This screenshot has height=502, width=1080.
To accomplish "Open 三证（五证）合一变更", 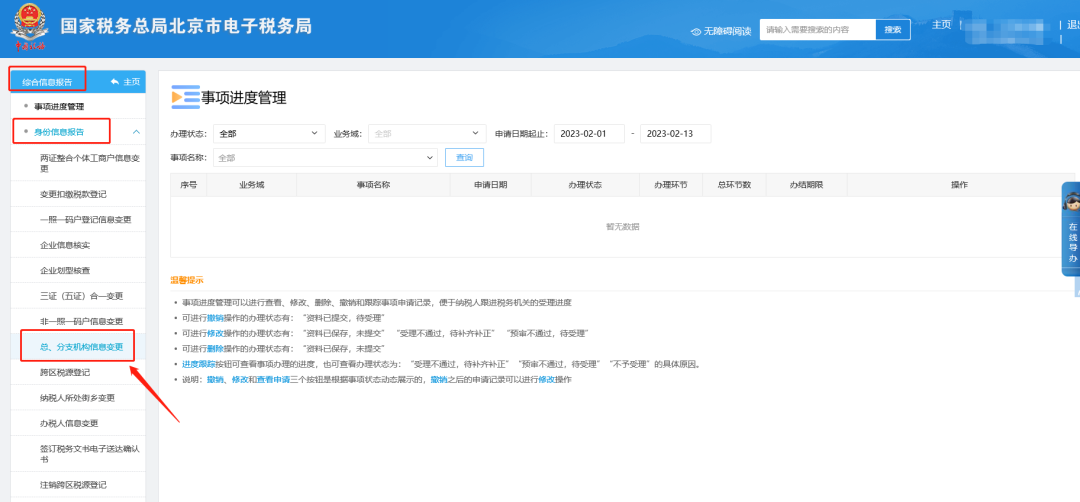I will pyautogui.click(x=81, y=296).
